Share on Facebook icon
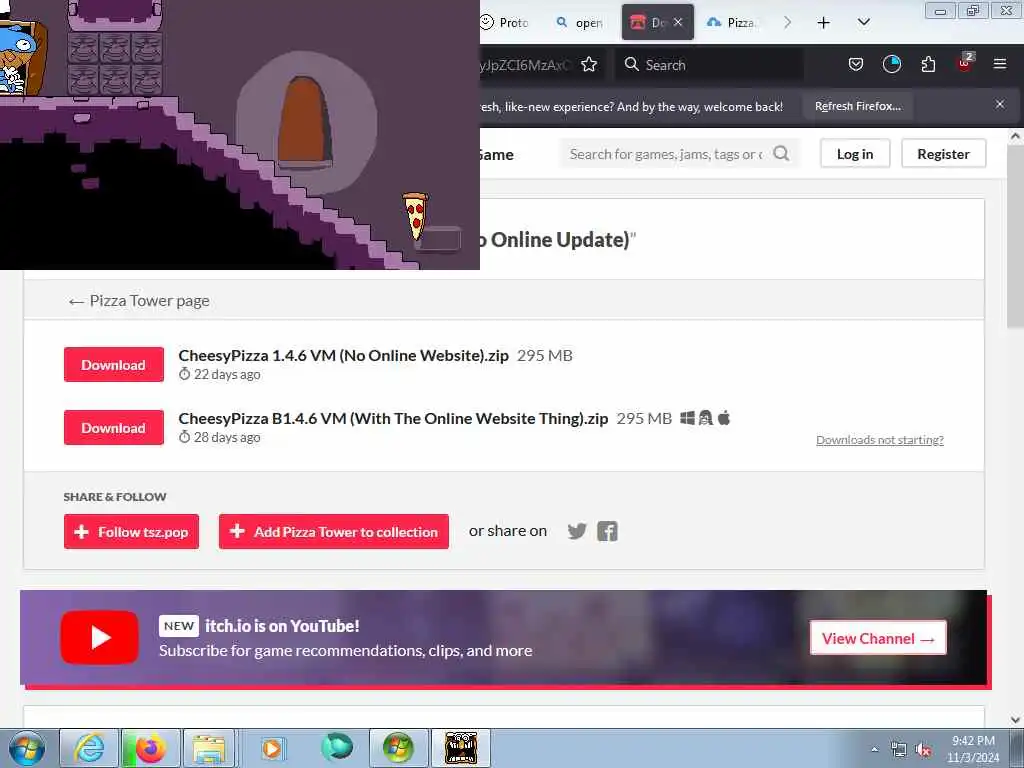Image resolution: width=1024 pixels, height=768 pixels. click(x=607, y=532)
